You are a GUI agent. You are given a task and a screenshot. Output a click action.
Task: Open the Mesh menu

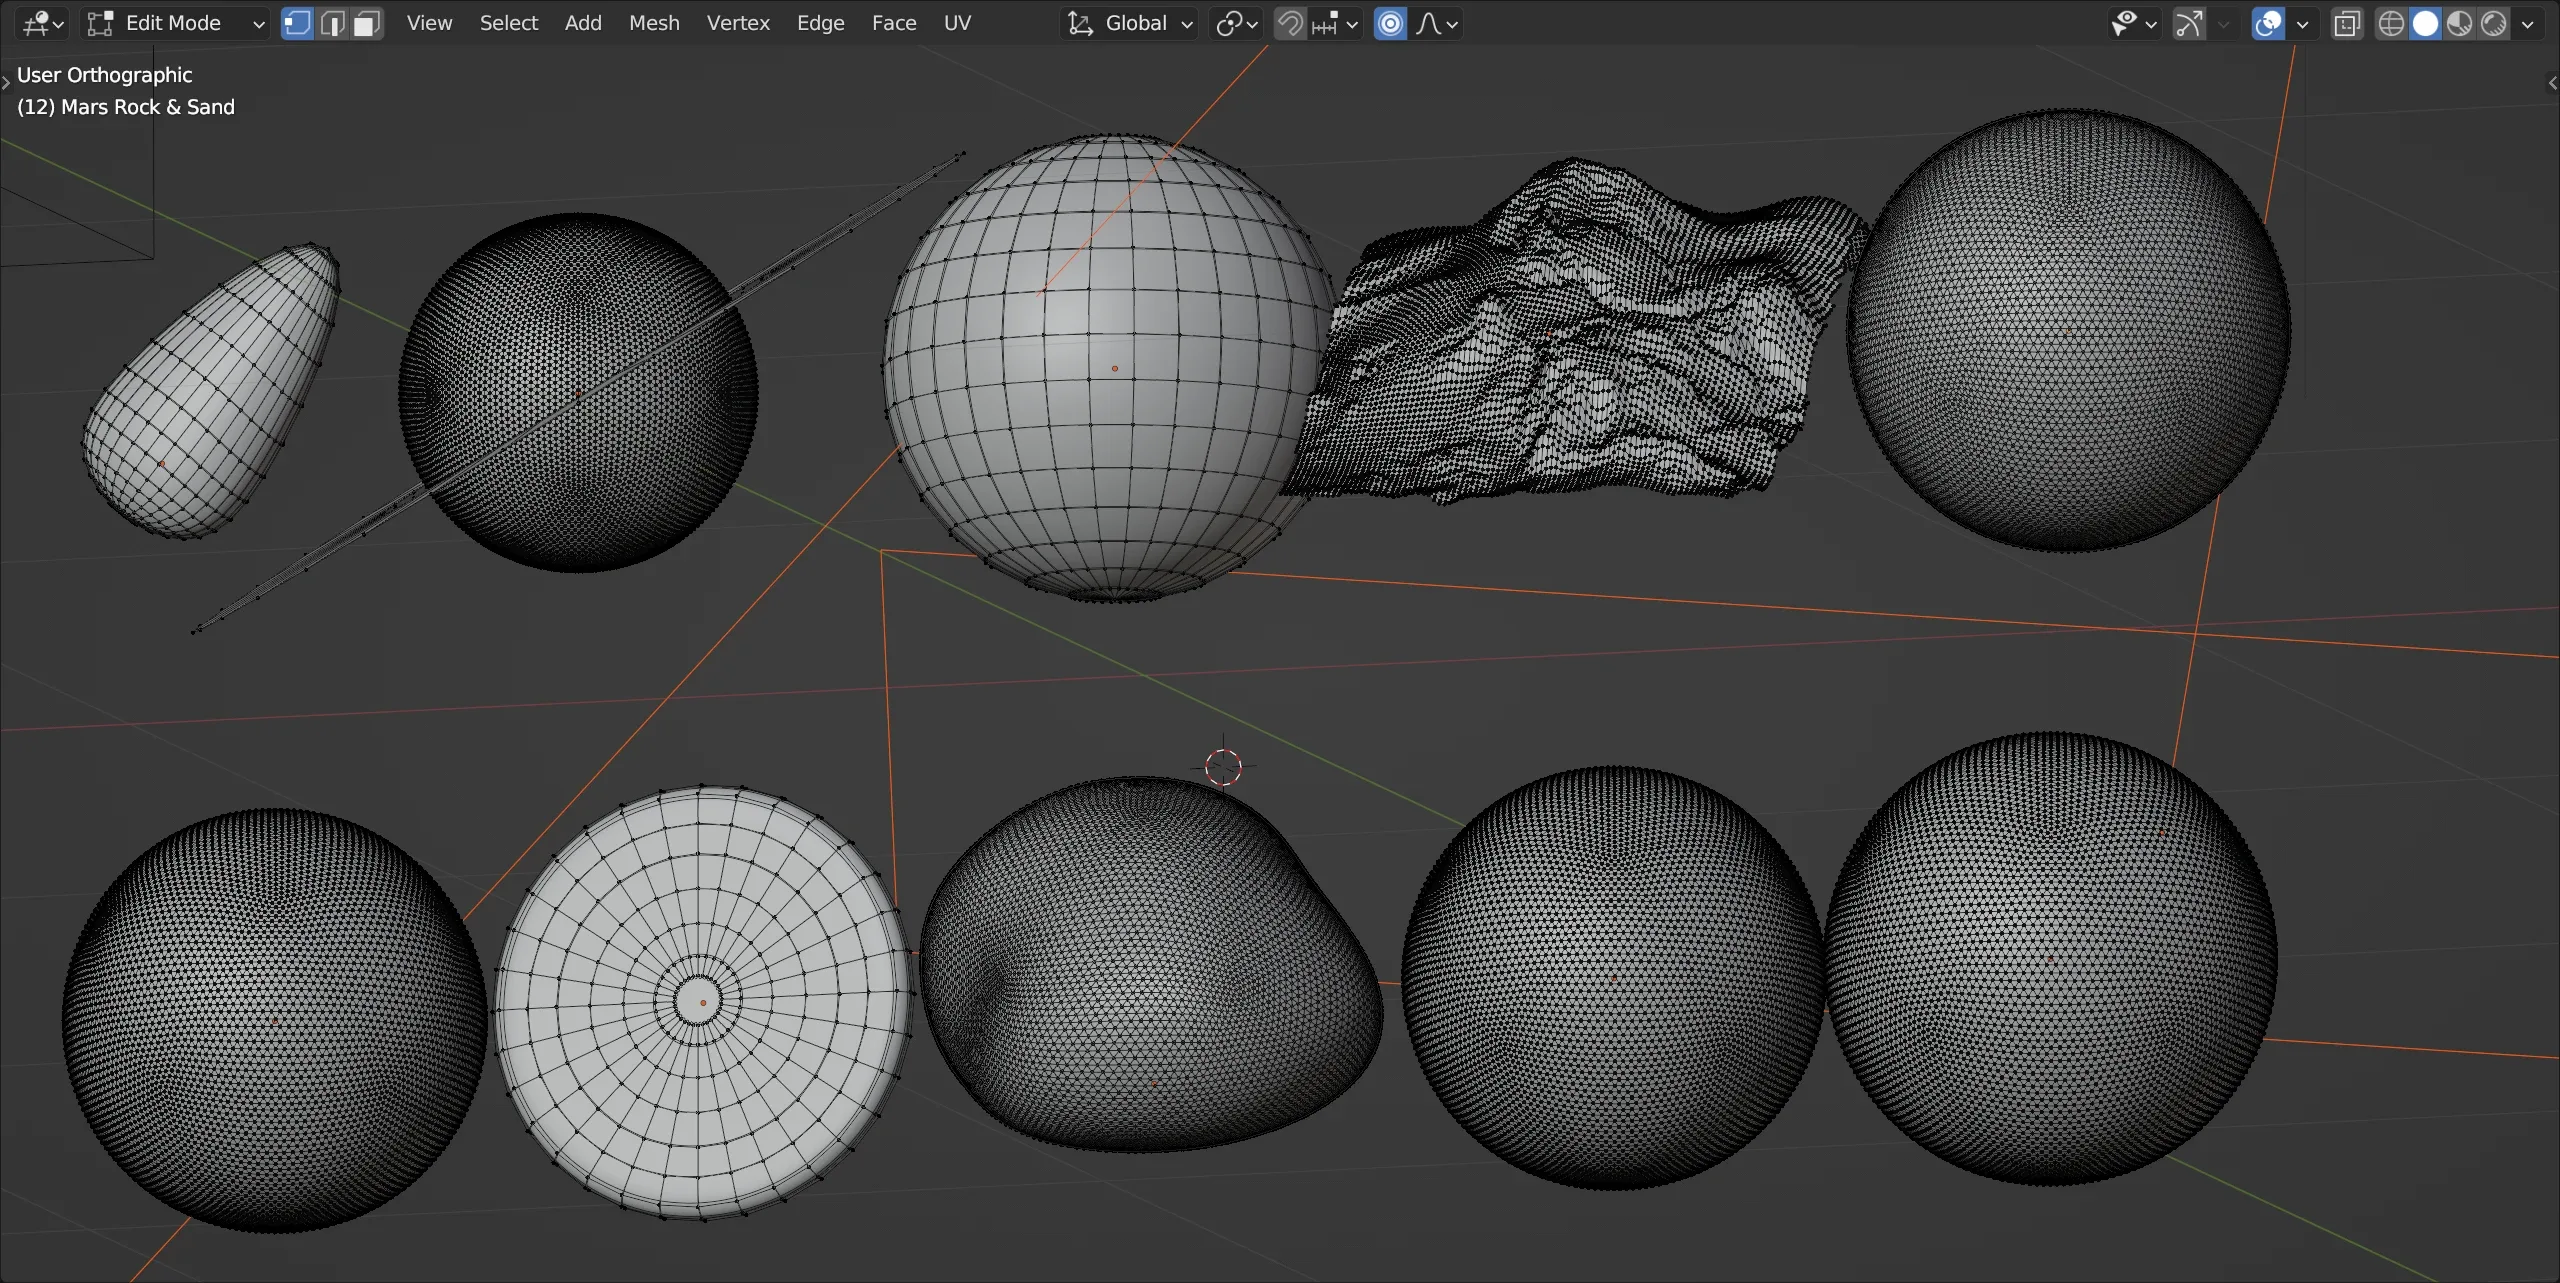[x=654, y=23]
